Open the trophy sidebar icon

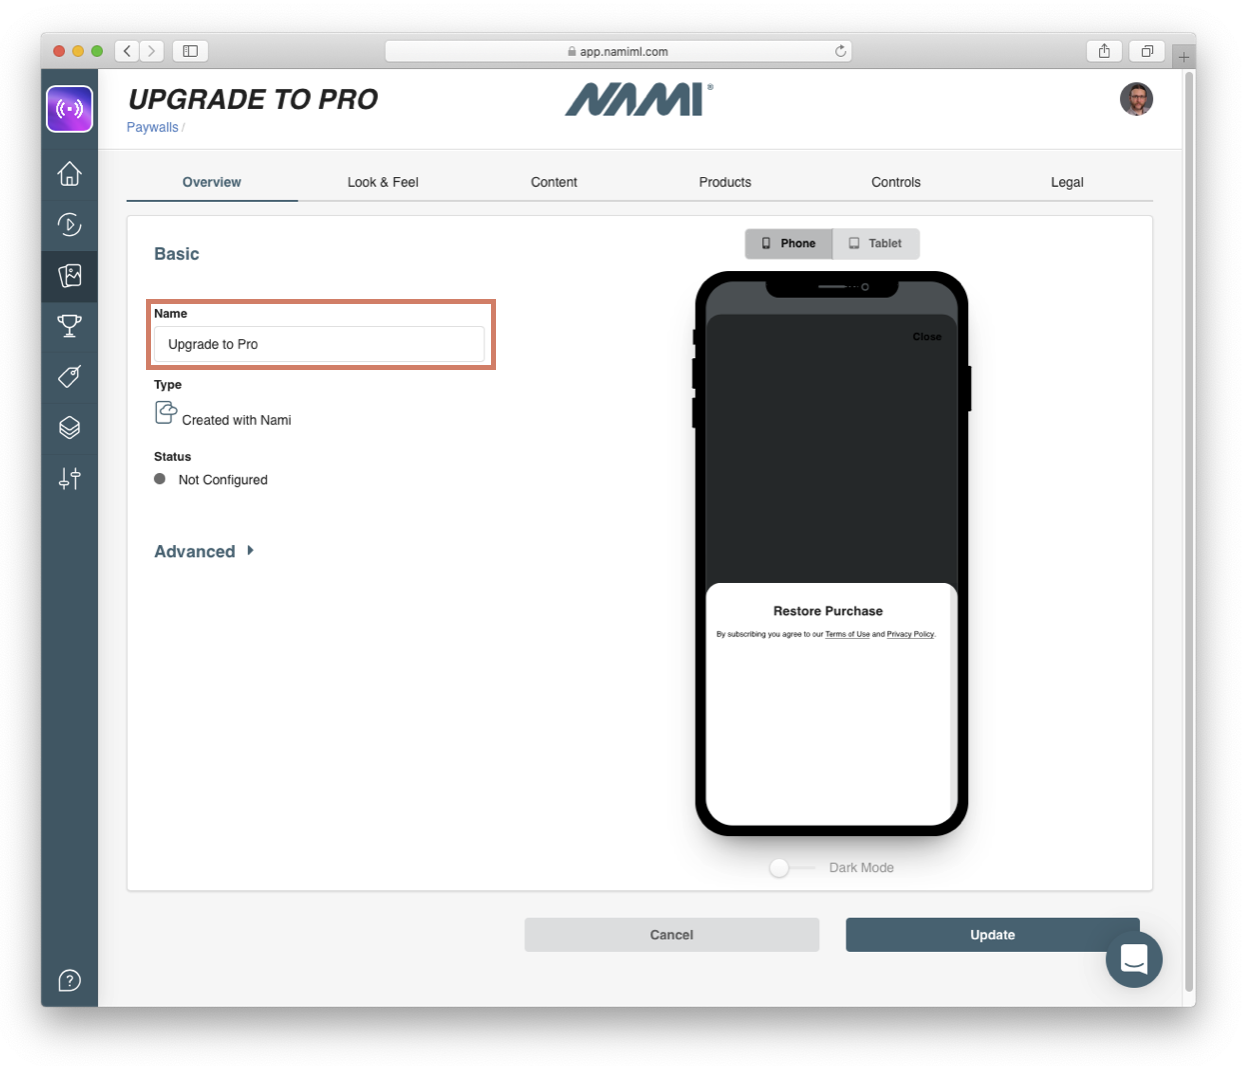(x=69, y=326)
